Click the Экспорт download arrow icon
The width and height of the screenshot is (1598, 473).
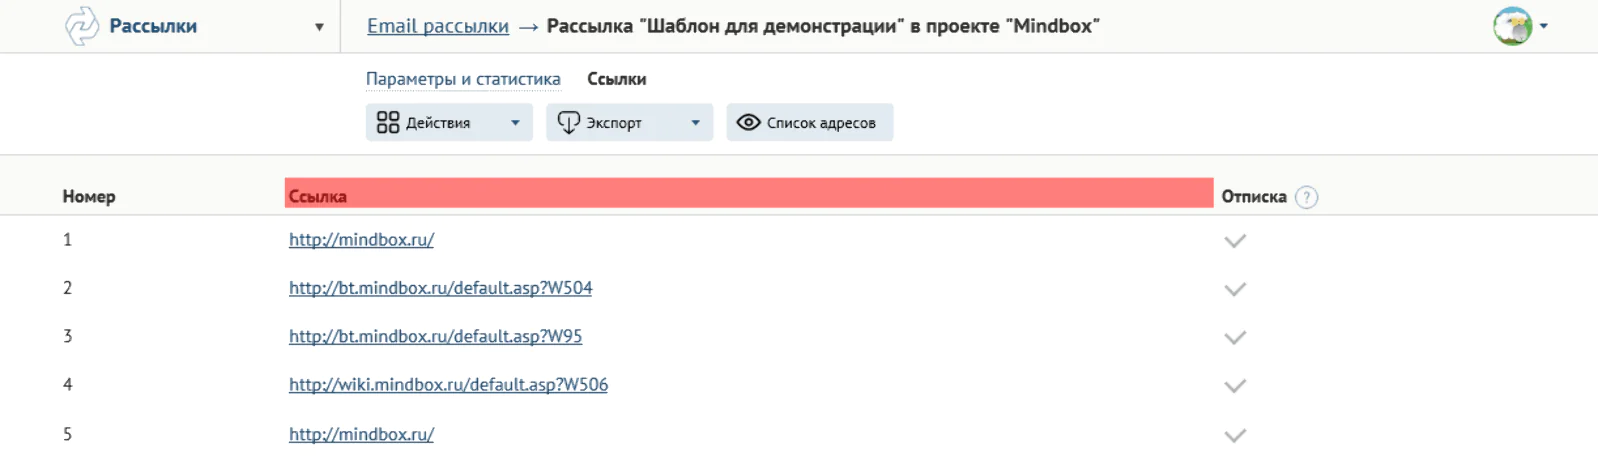[x=568, y=122]
